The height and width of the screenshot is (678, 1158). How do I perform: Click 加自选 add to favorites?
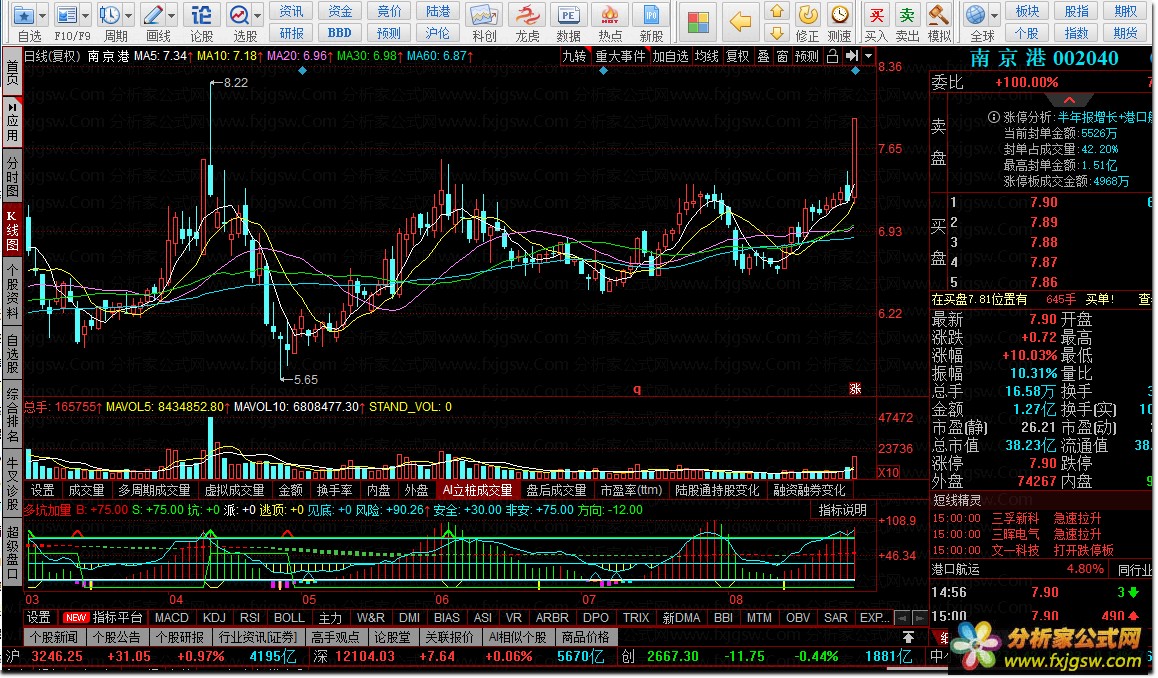click(x=671, y=56)
